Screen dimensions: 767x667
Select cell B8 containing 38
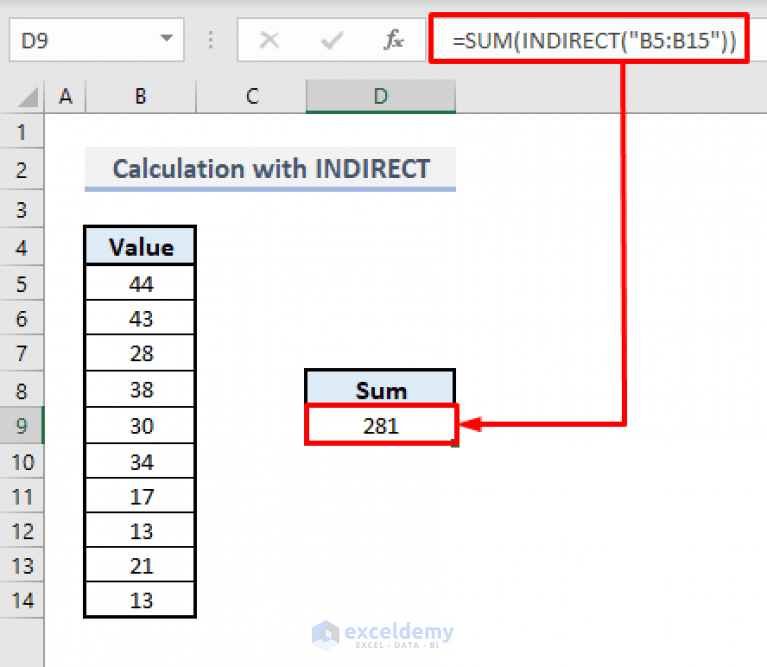coord(140,390)
